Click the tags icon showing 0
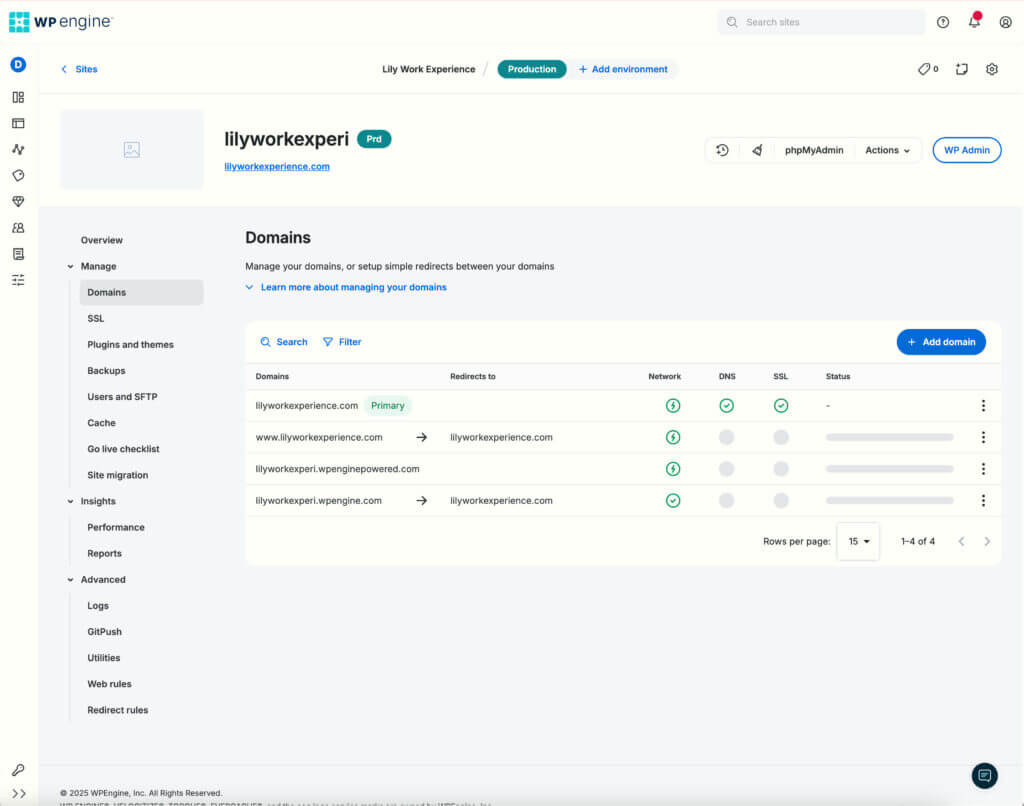 (928, 69)
